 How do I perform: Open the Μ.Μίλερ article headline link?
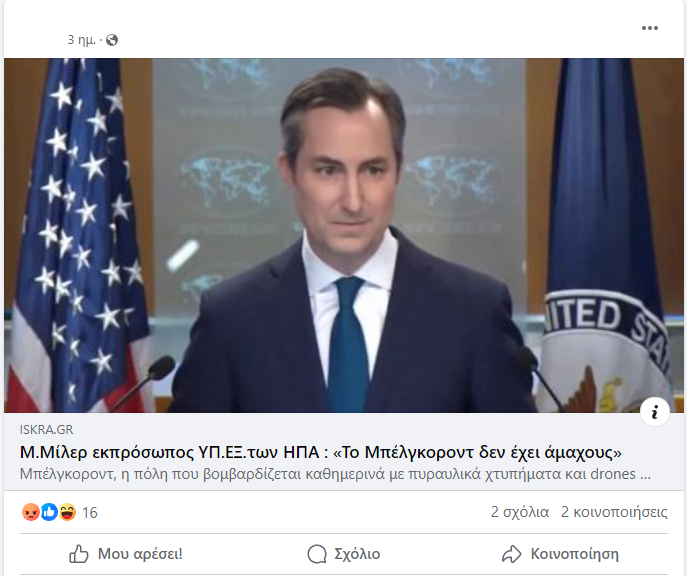tap(321, 452)
